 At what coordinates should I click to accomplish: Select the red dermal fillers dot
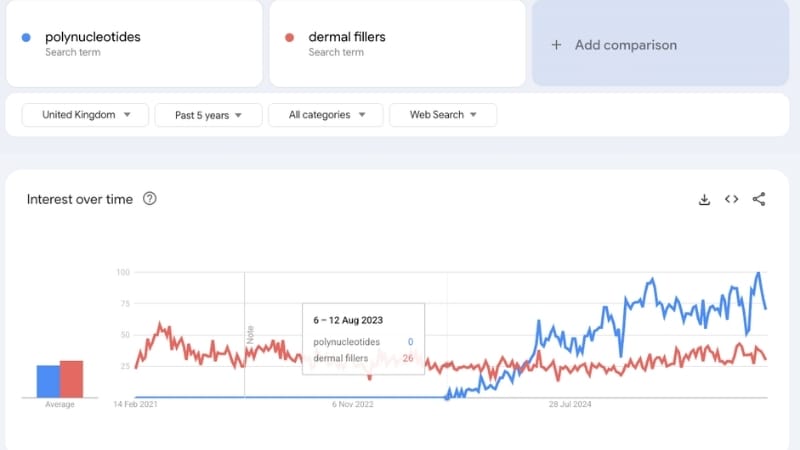(289, 37)
